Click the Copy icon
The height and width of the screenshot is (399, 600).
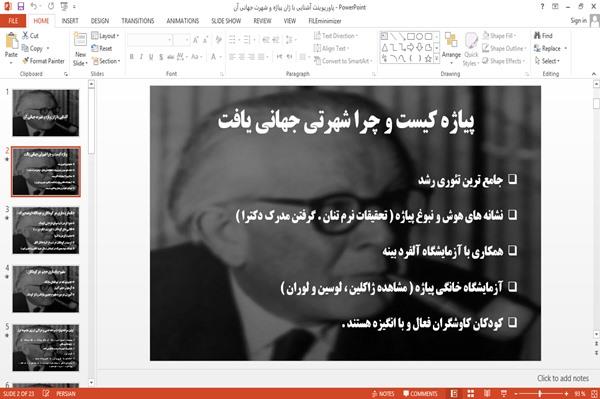click(25, 48)
